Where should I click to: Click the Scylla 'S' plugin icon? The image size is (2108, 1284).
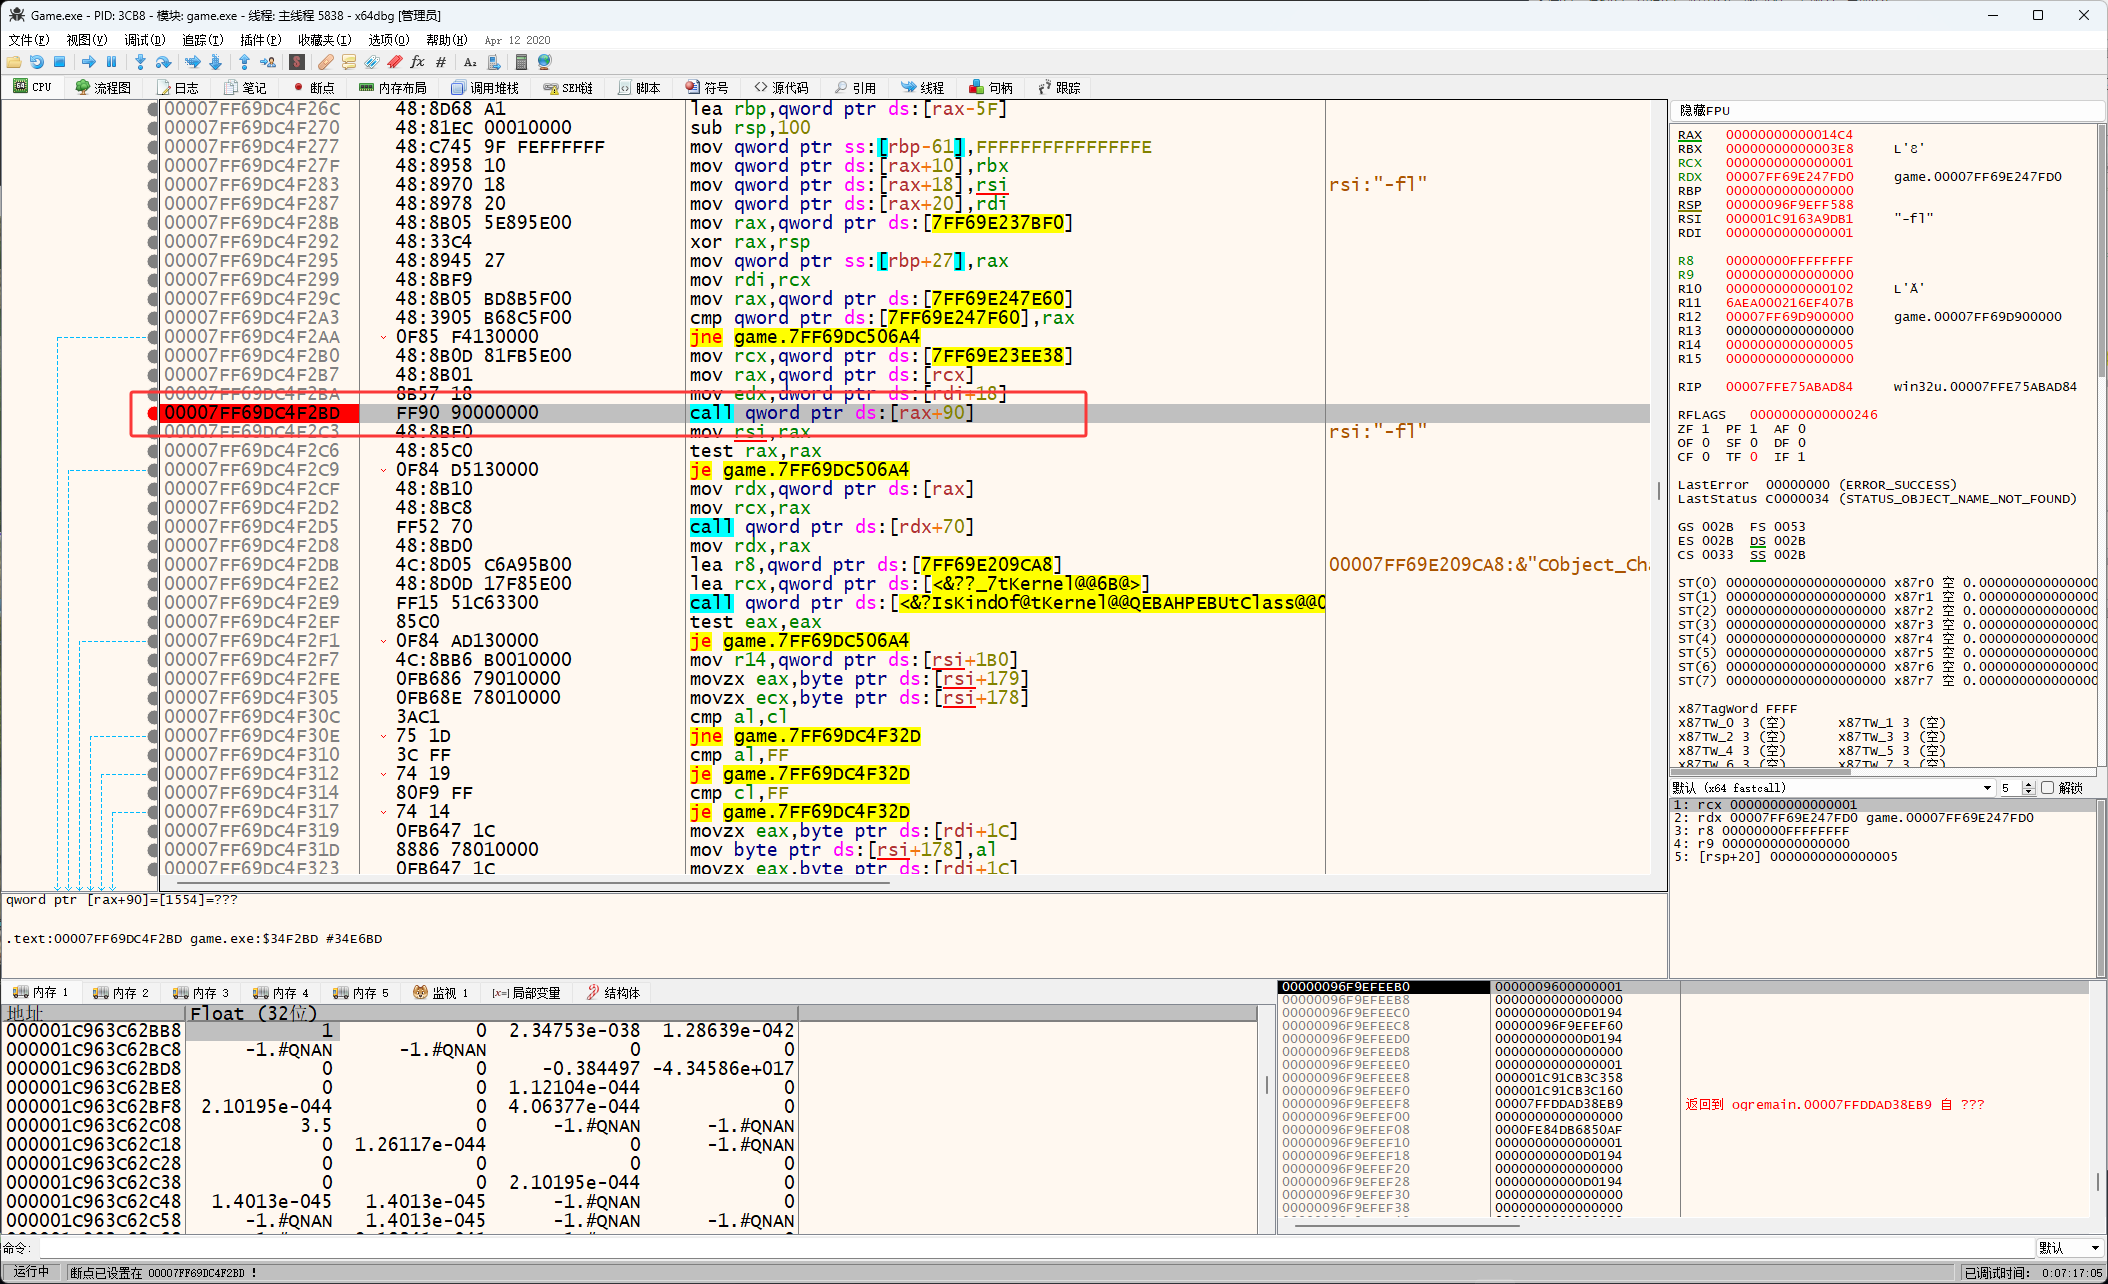pos(297,62)
